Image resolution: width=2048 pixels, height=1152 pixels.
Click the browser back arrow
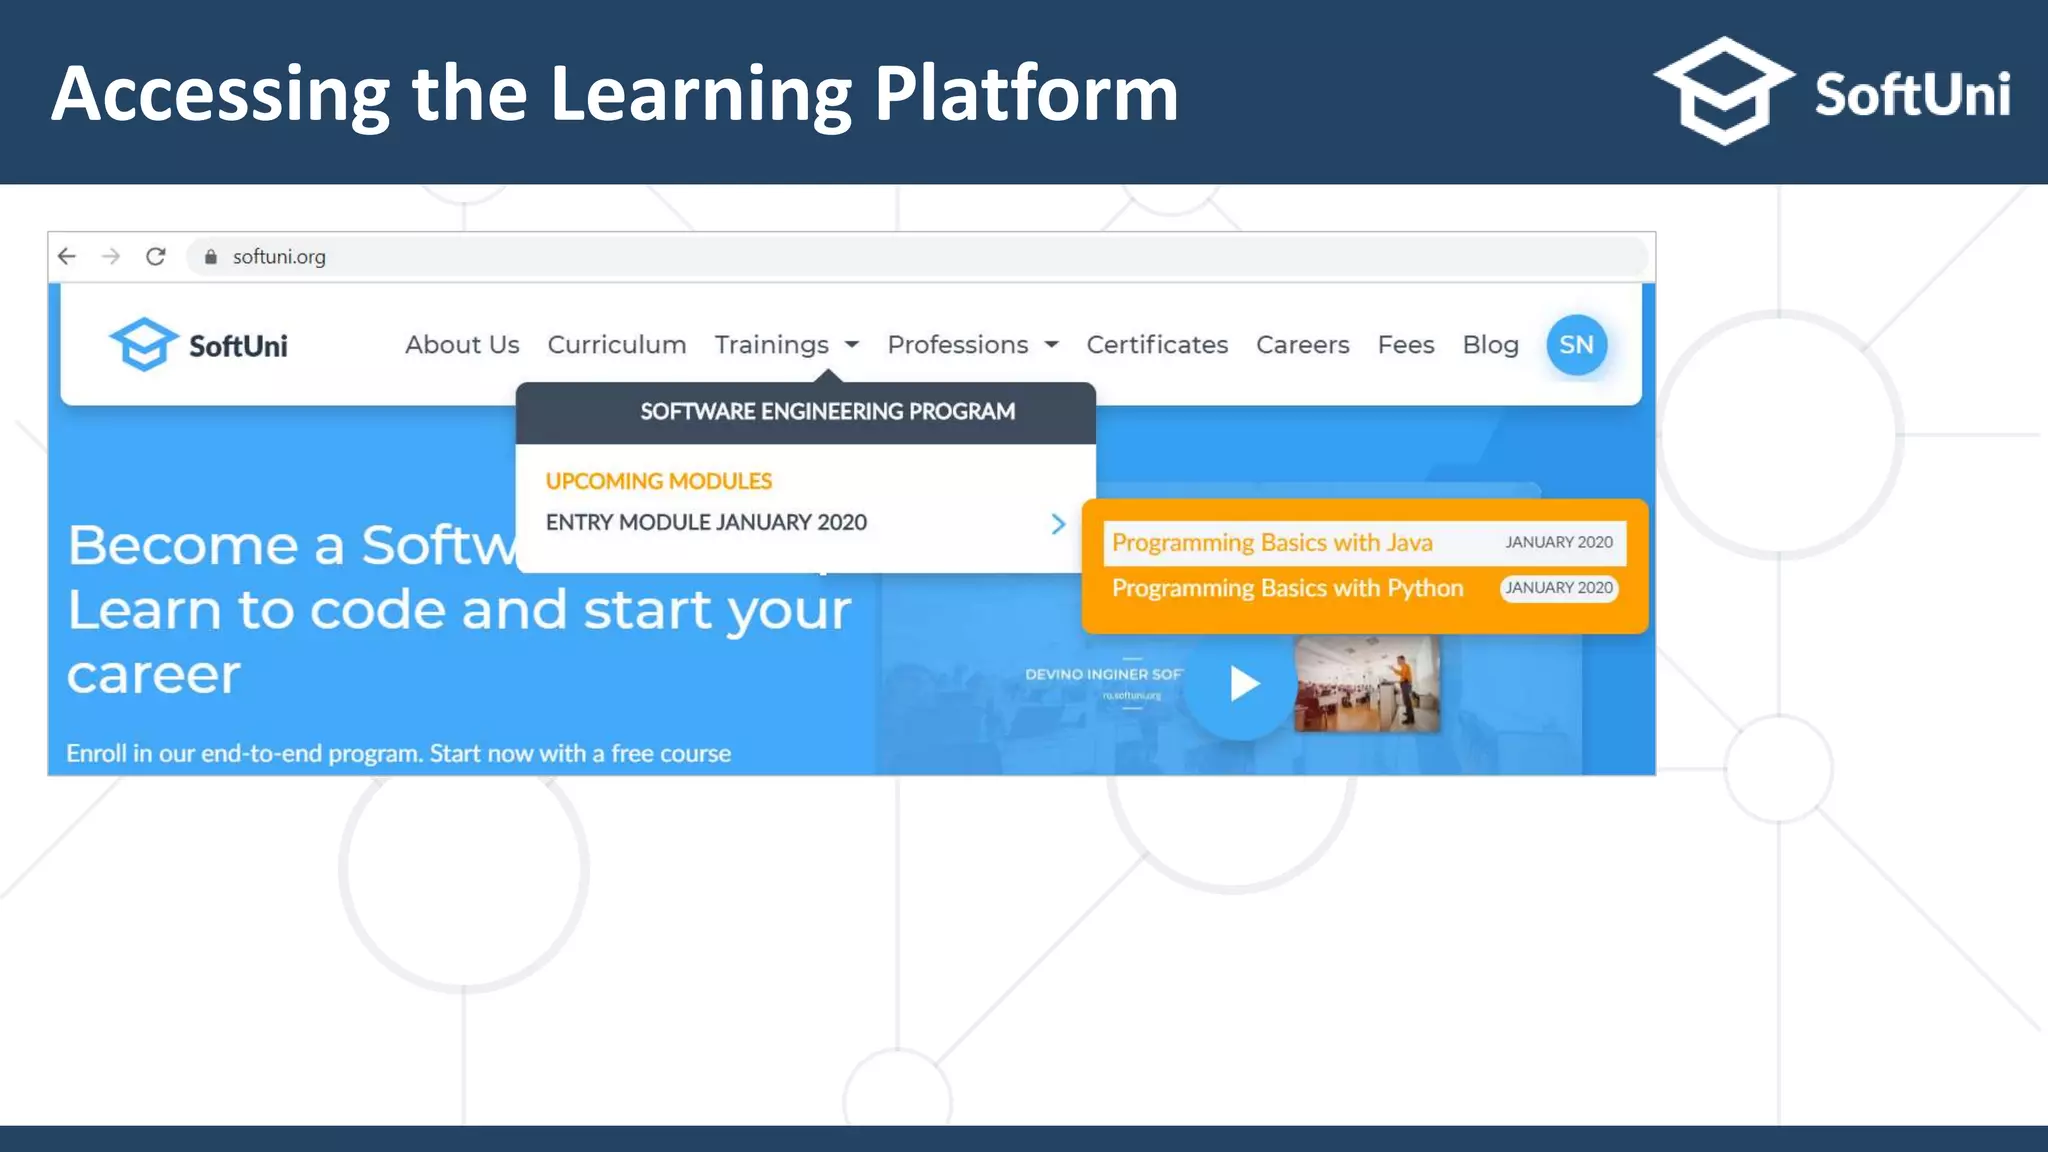coord(67,257)
